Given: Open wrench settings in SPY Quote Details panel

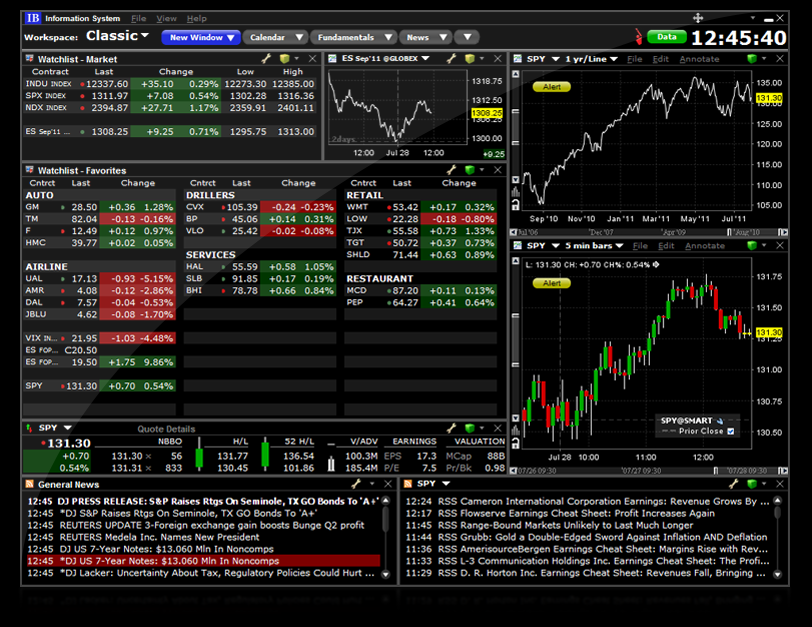Looking at the screenshot, I should (452, 428).
